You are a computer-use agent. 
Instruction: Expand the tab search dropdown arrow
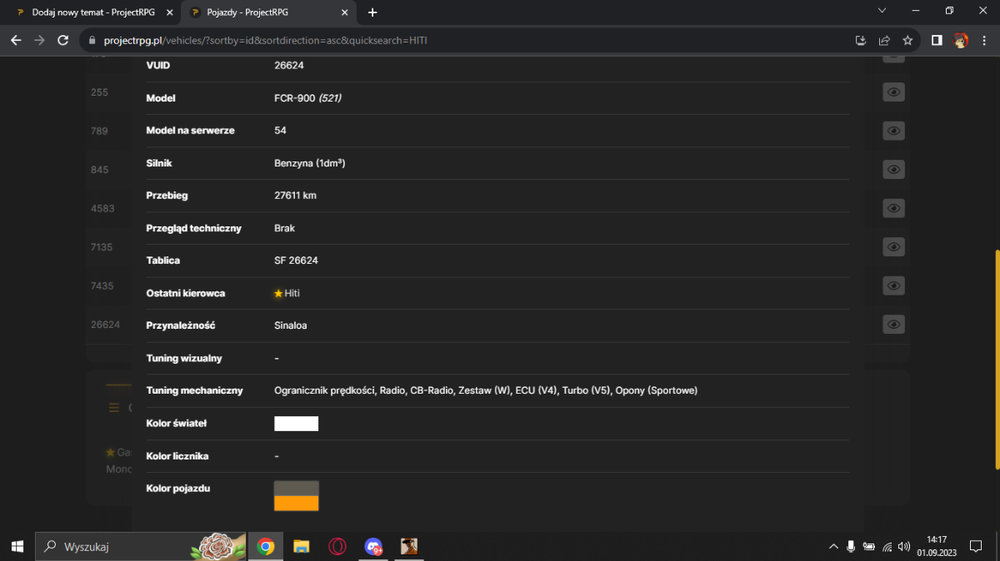tap(882, 11)
